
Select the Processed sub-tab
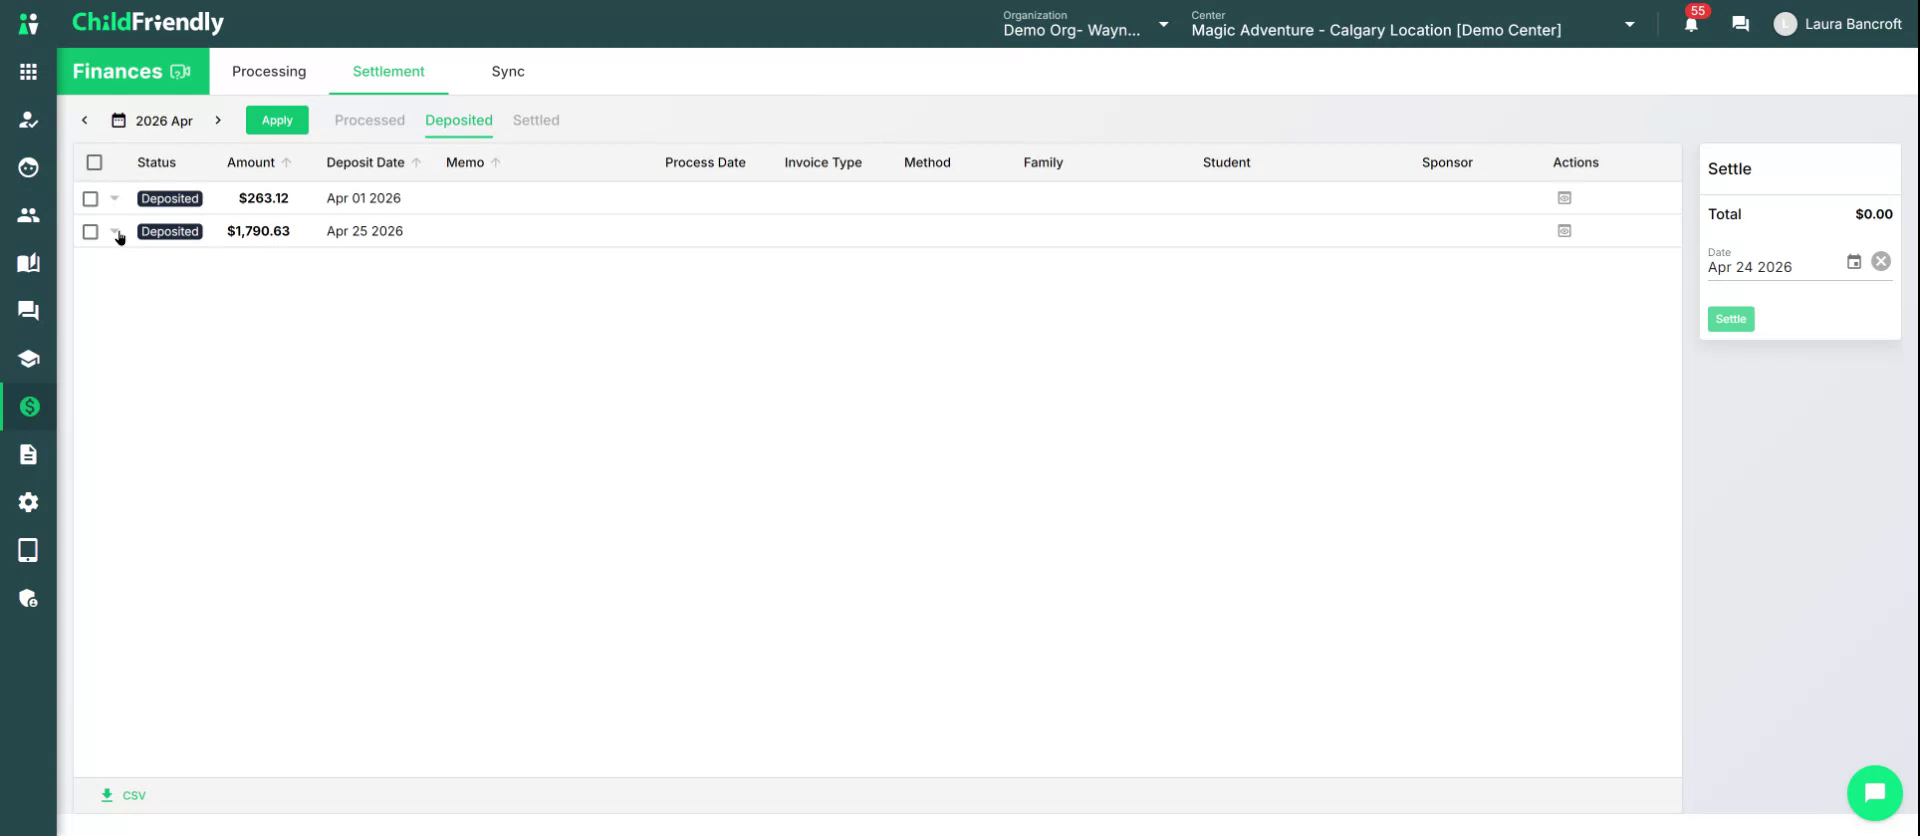tap(369, 120)
